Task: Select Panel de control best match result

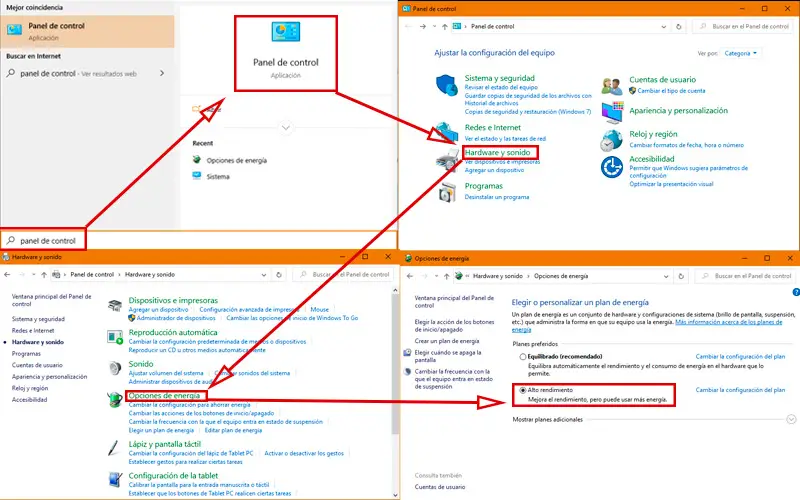Action: coord(87,31)
